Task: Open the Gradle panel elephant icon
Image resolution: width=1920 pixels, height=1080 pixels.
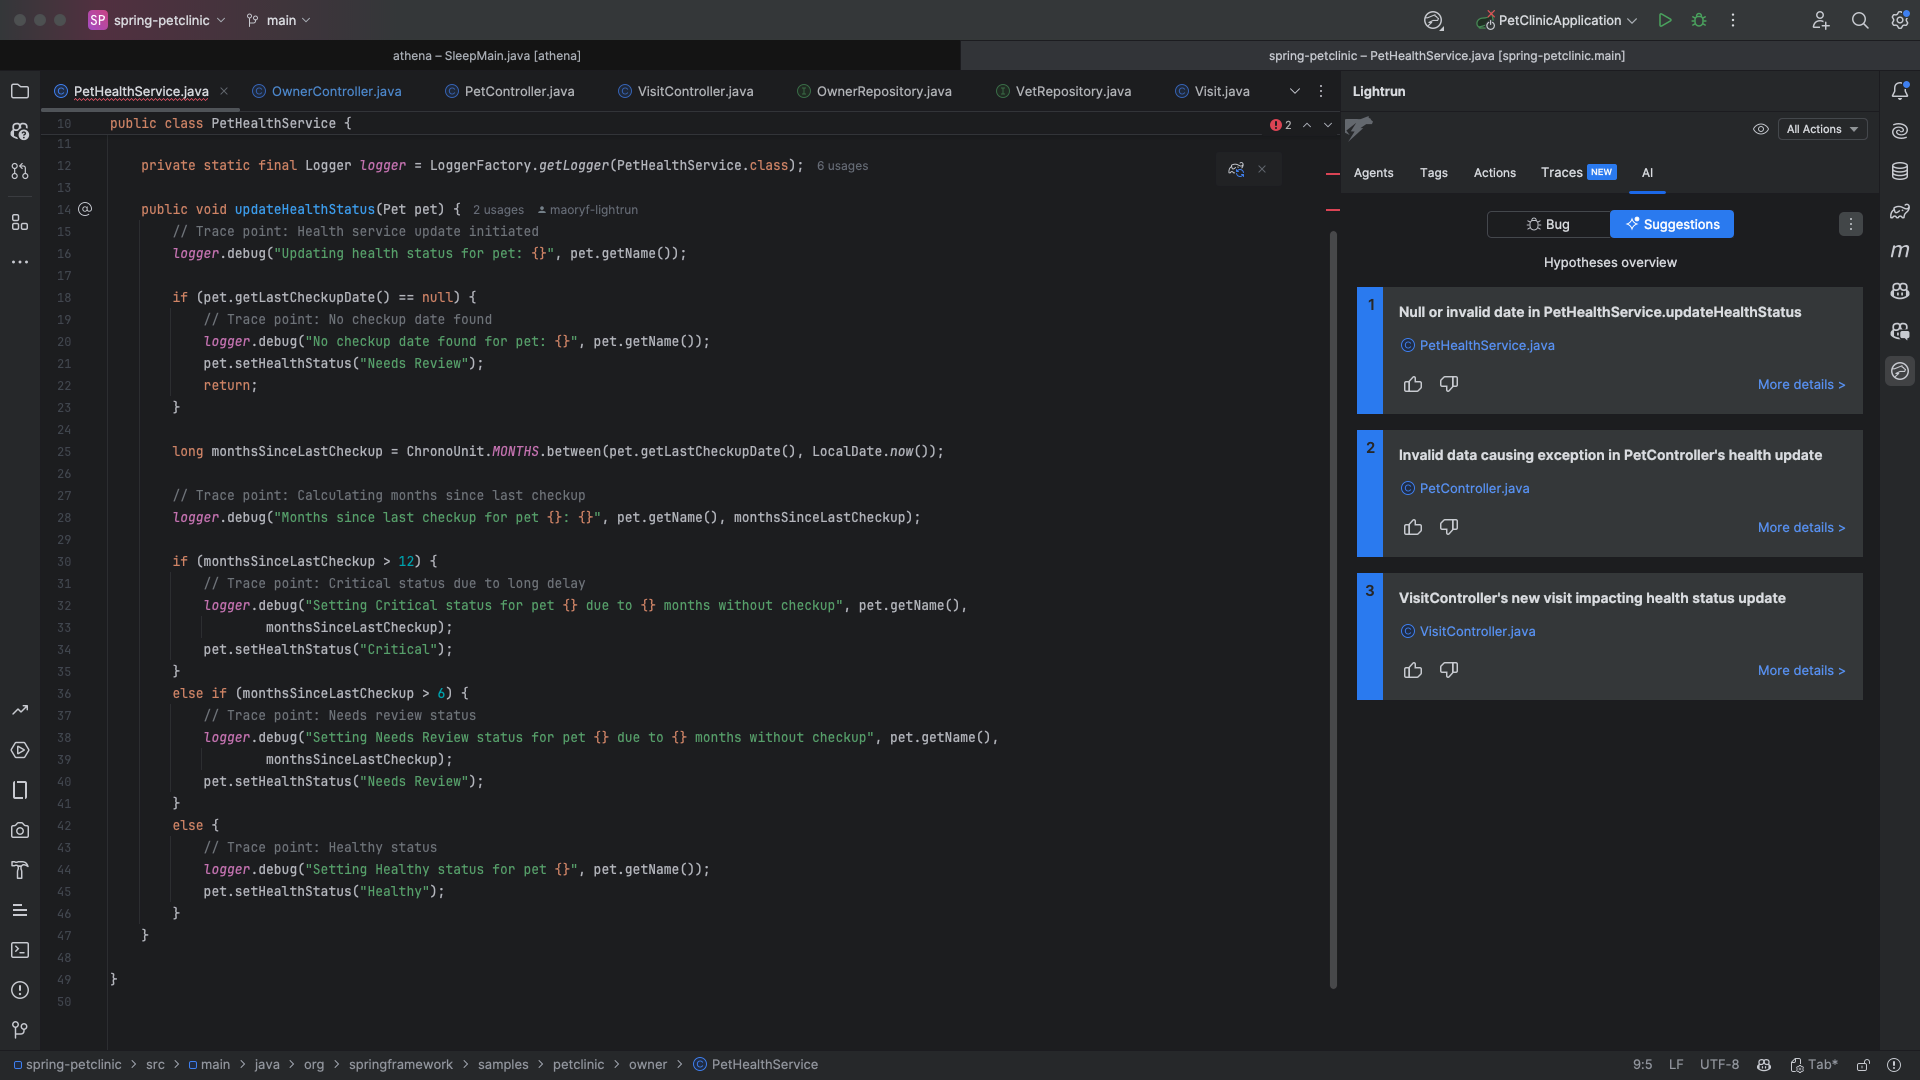Action: click(x=1901, y=211)
